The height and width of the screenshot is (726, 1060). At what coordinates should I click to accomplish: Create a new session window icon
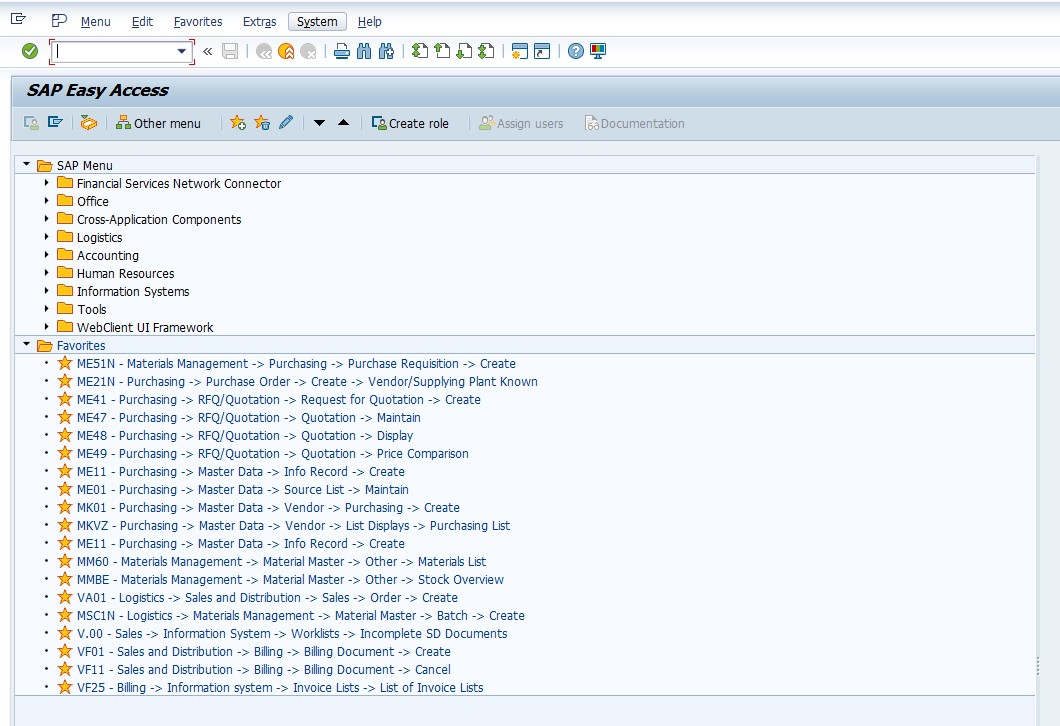pos(519,51)
